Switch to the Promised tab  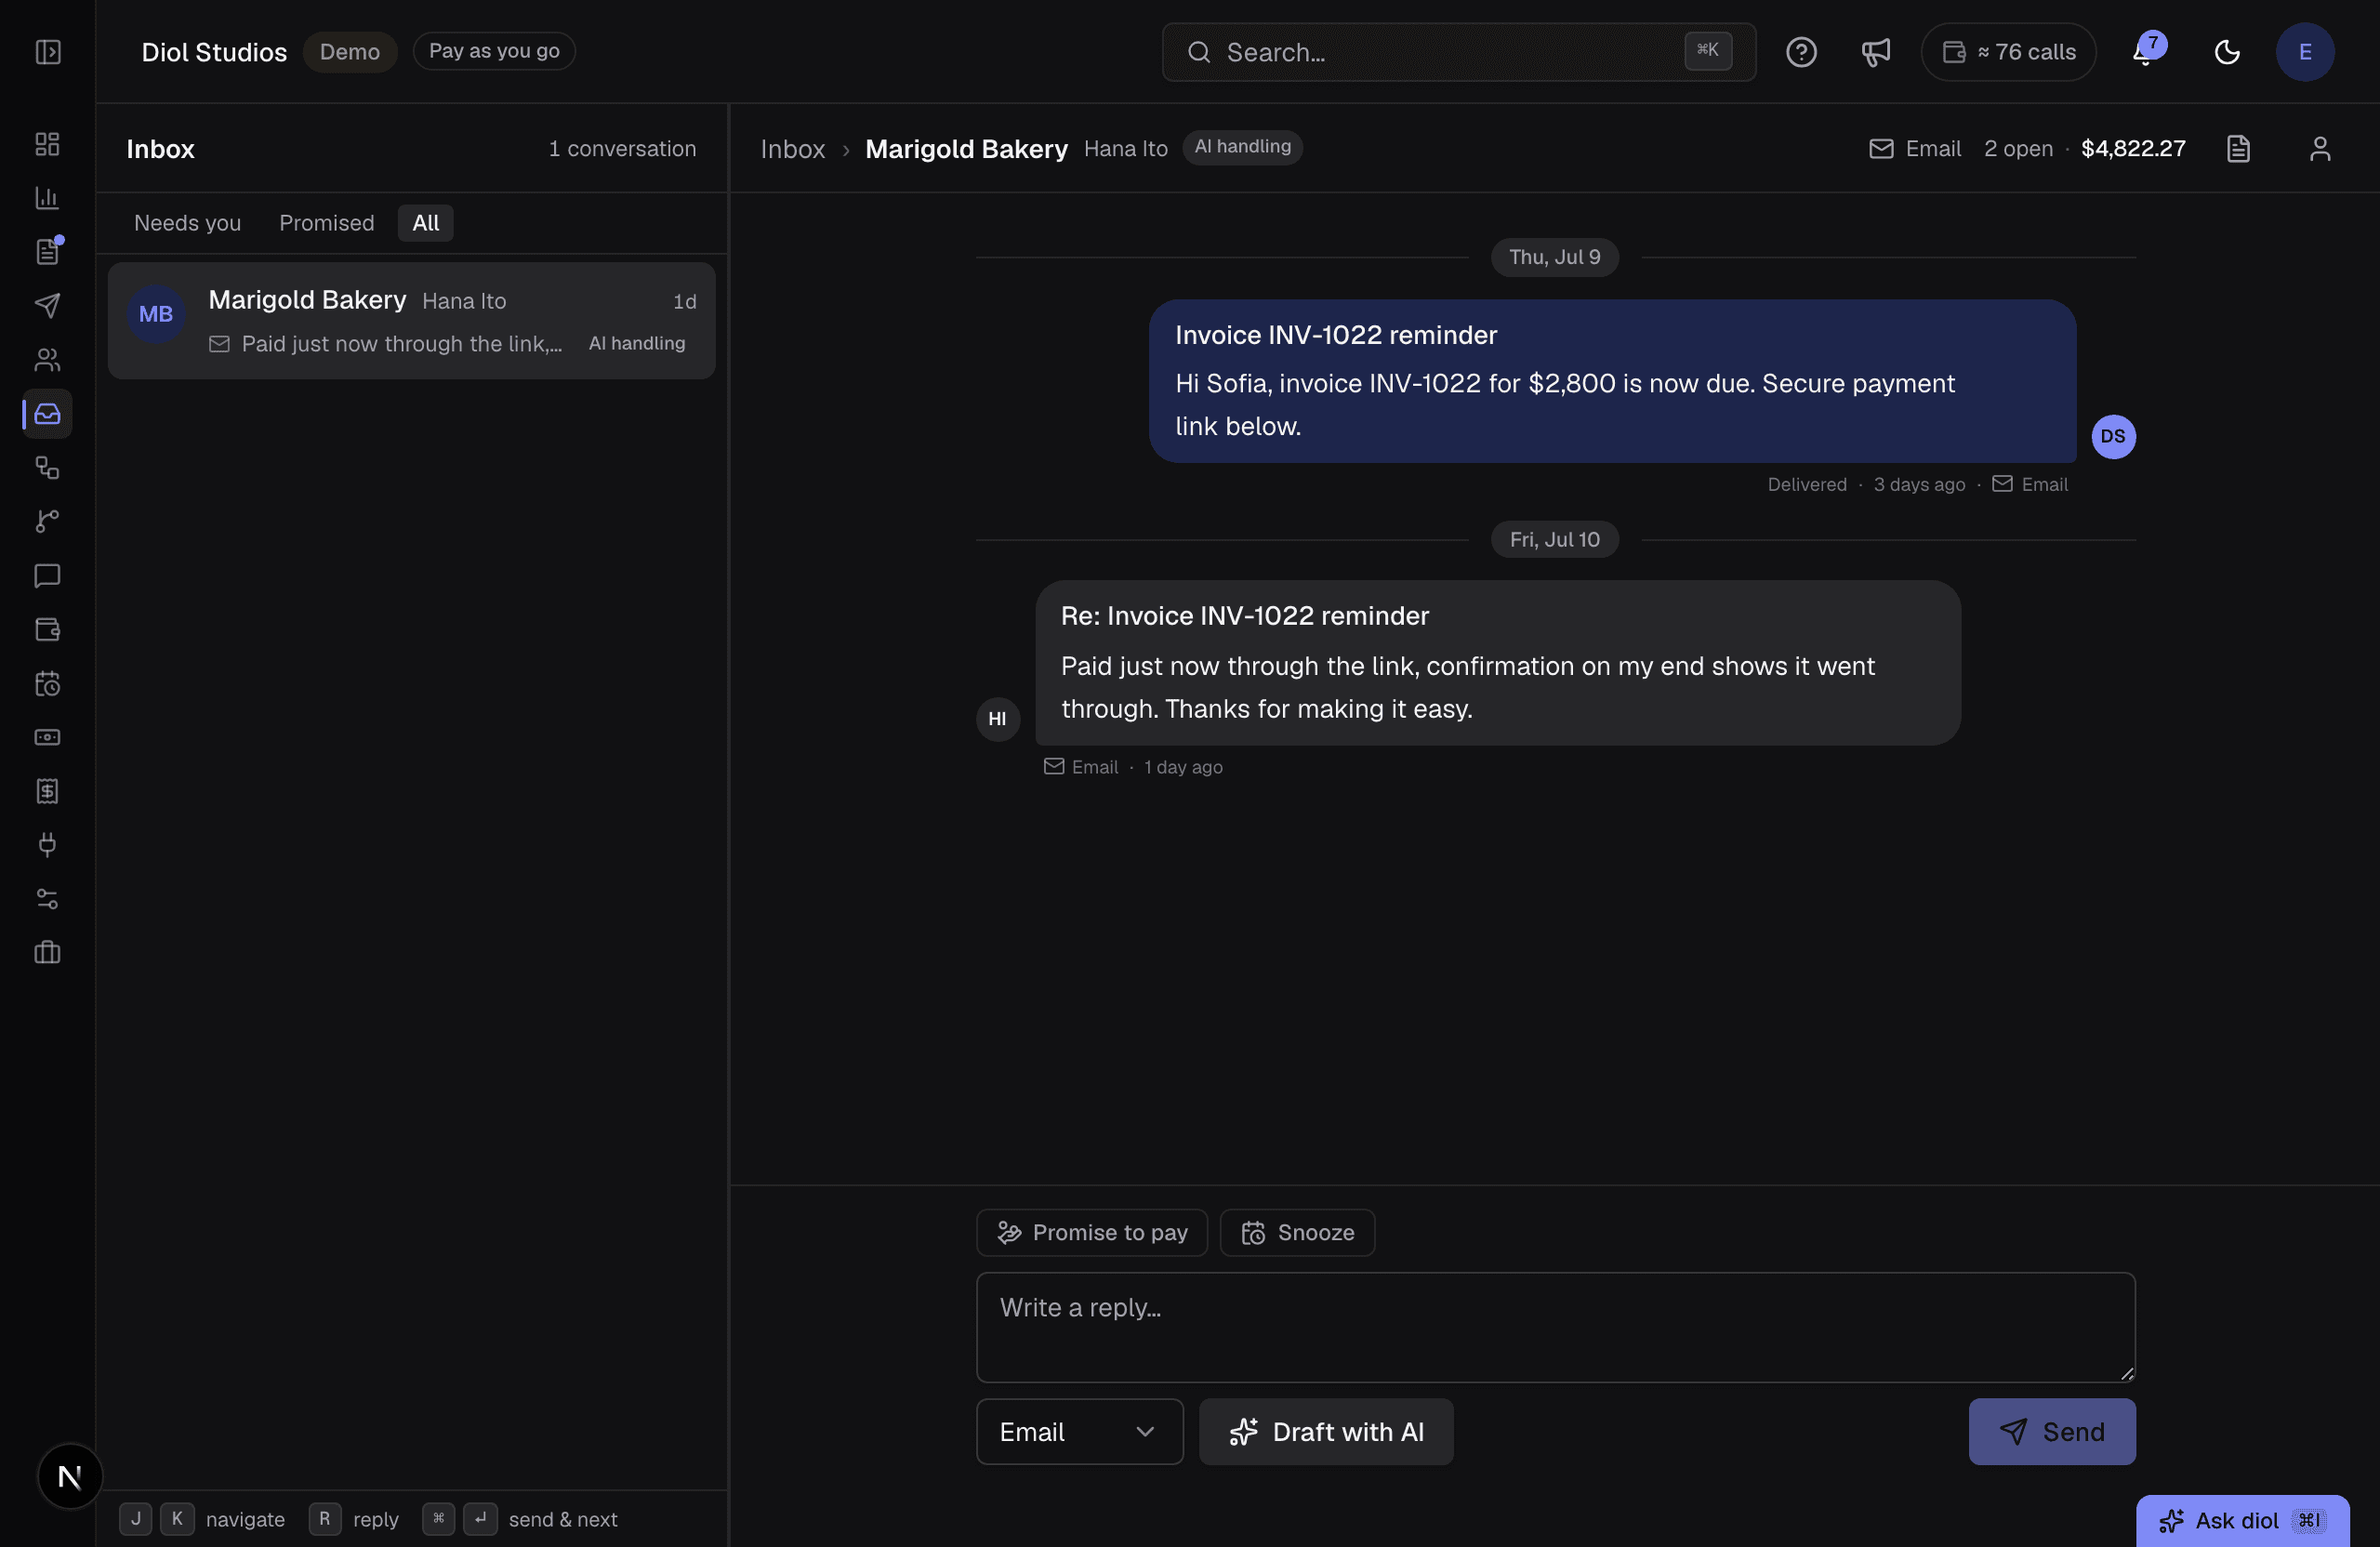click(327, 223)
